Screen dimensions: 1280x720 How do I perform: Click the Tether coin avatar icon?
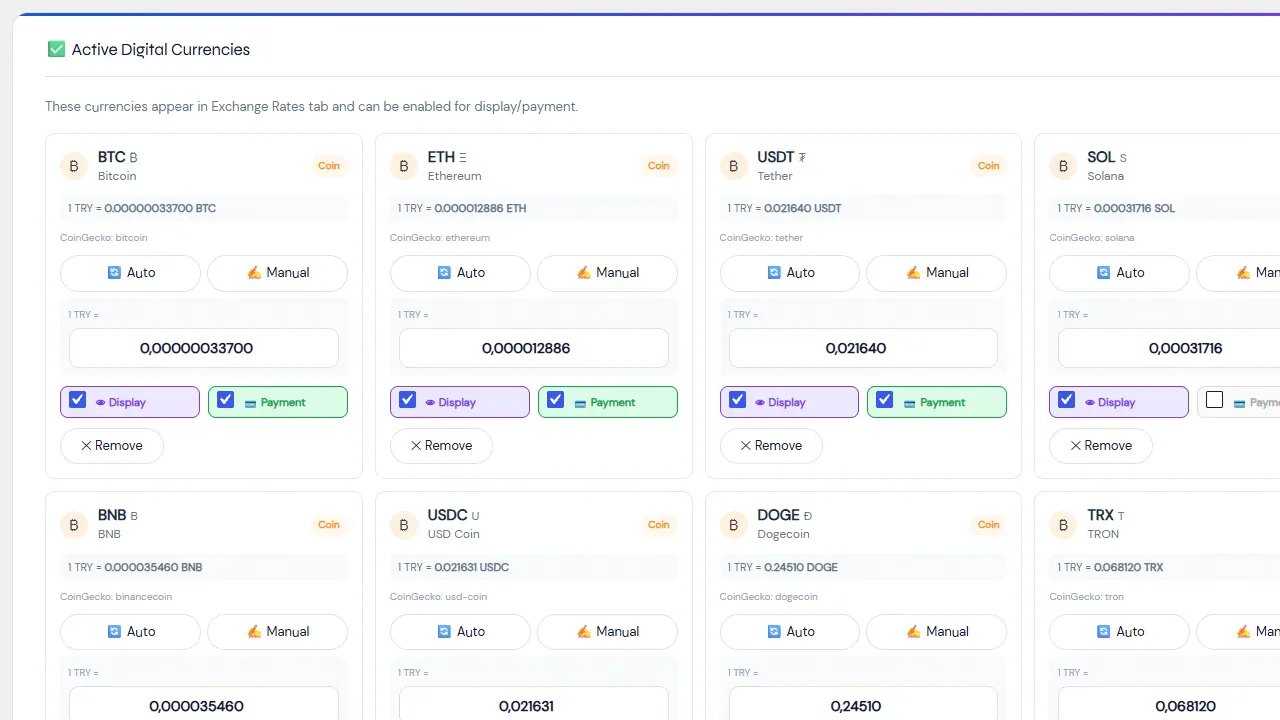pyautogui.click(x=734, y=166)
